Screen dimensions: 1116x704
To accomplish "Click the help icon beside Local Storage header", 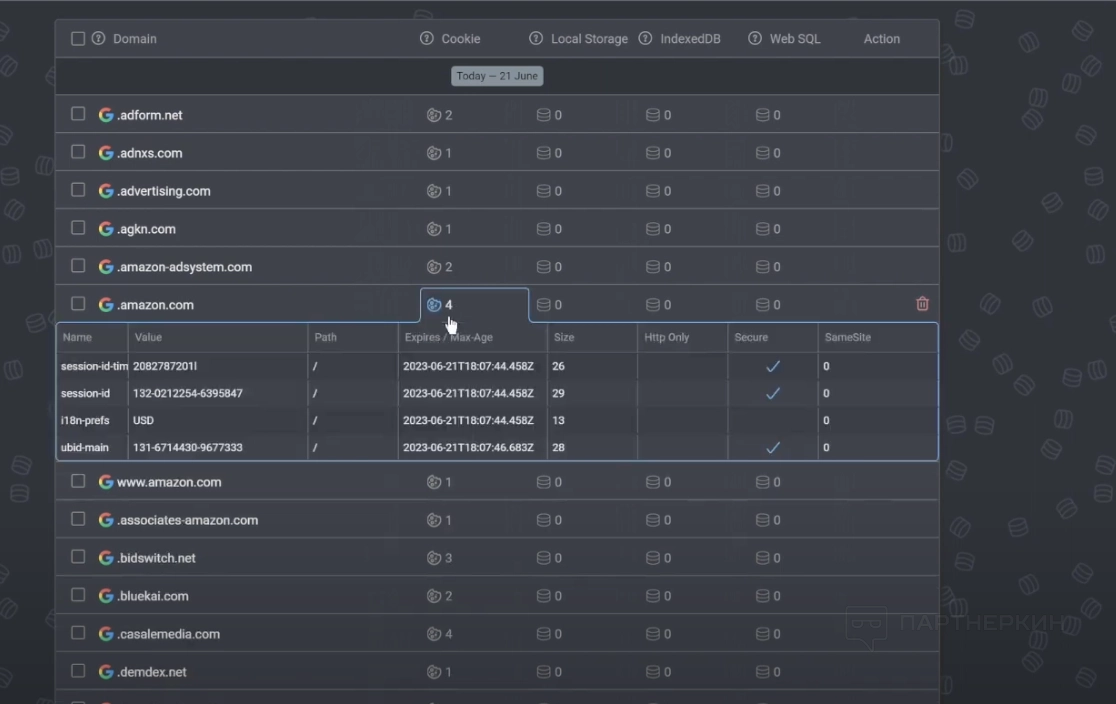I will tap(536, 39).
